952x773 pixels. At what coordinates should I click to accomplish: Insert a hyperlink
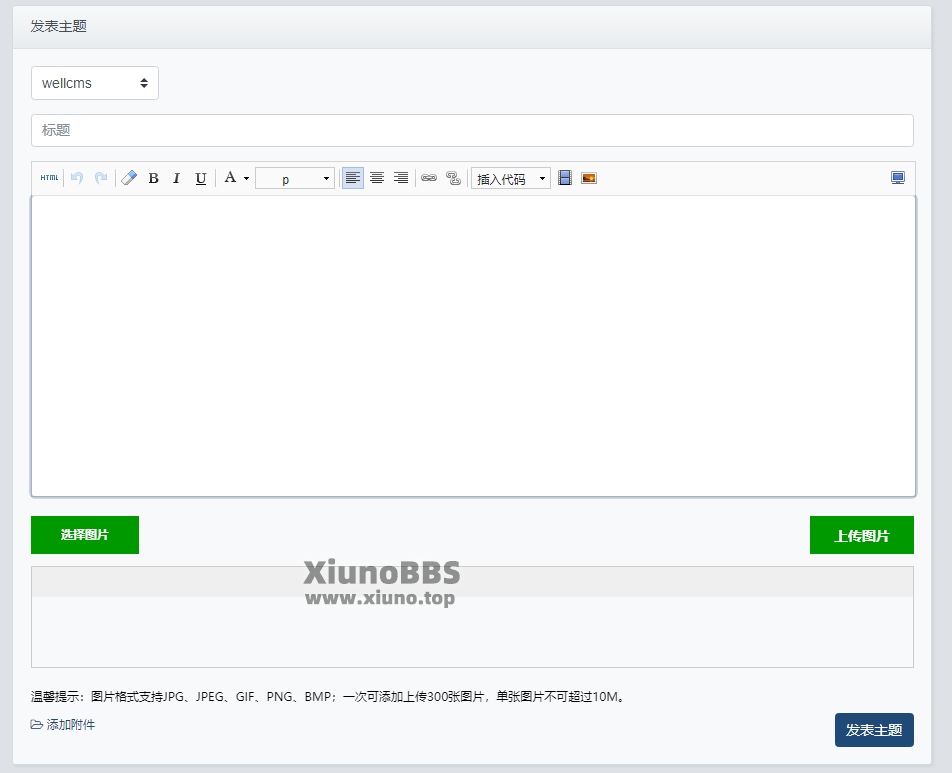429,178
